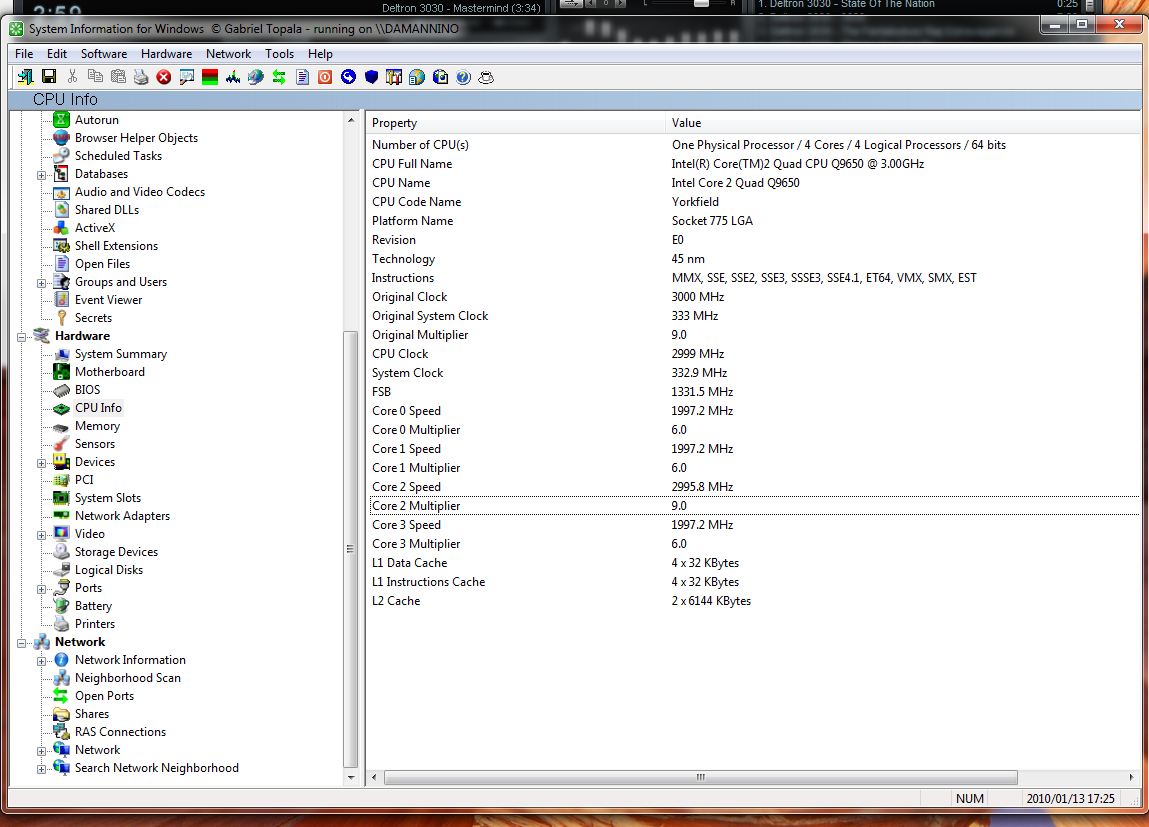Expand the Groups and Users node

click(x=42, y=283)
